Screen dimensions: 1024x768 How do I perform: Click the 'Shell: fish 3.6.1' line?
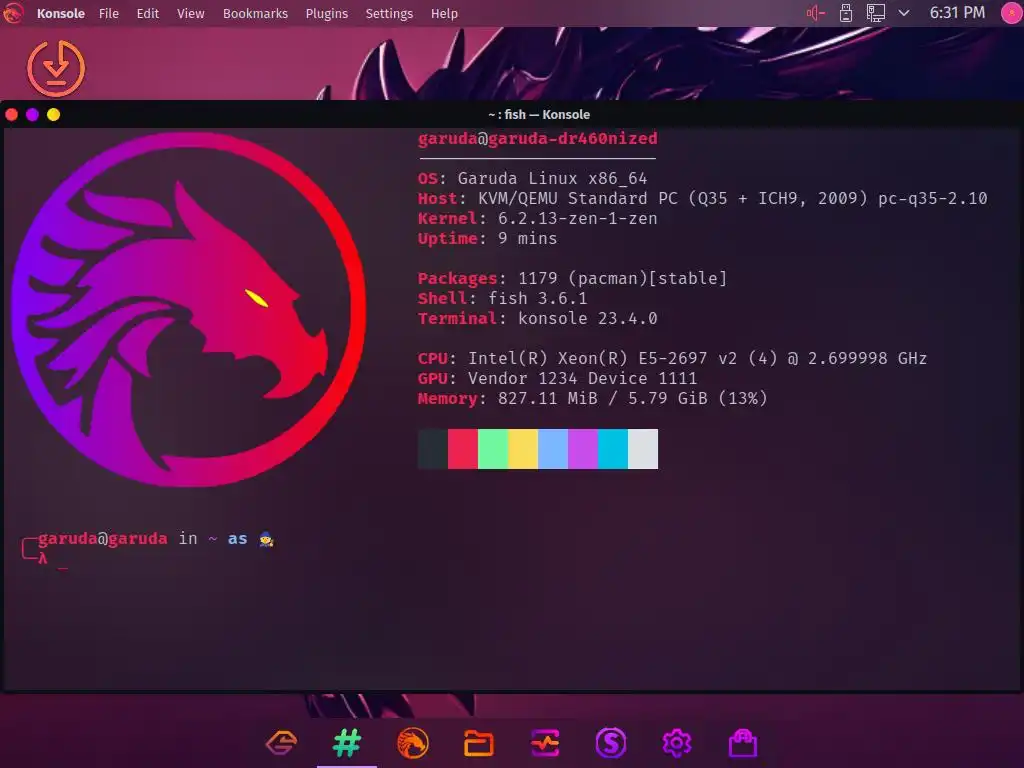point(503,298)
